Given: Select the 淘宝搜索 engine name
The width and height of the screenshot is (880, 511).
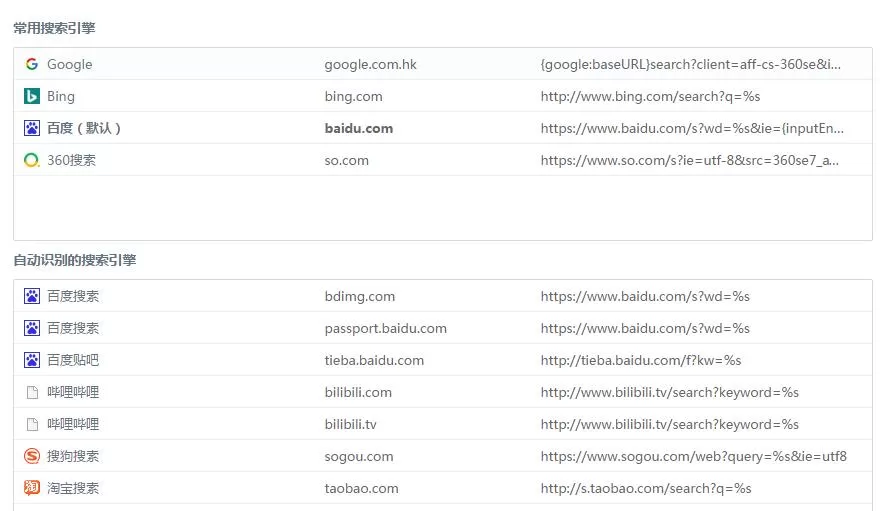Looking at the screenshot, I should coord(73,488).
